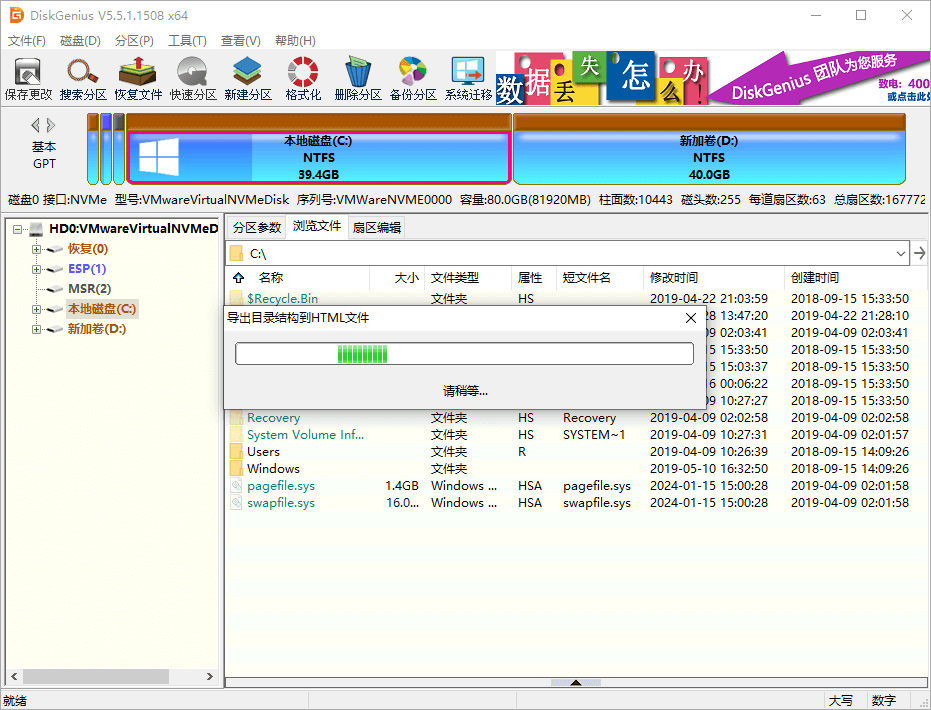Screen dimensions: 931x710
Task: Expand the 新加卷(D:) tree node
Action: [37, 329]
